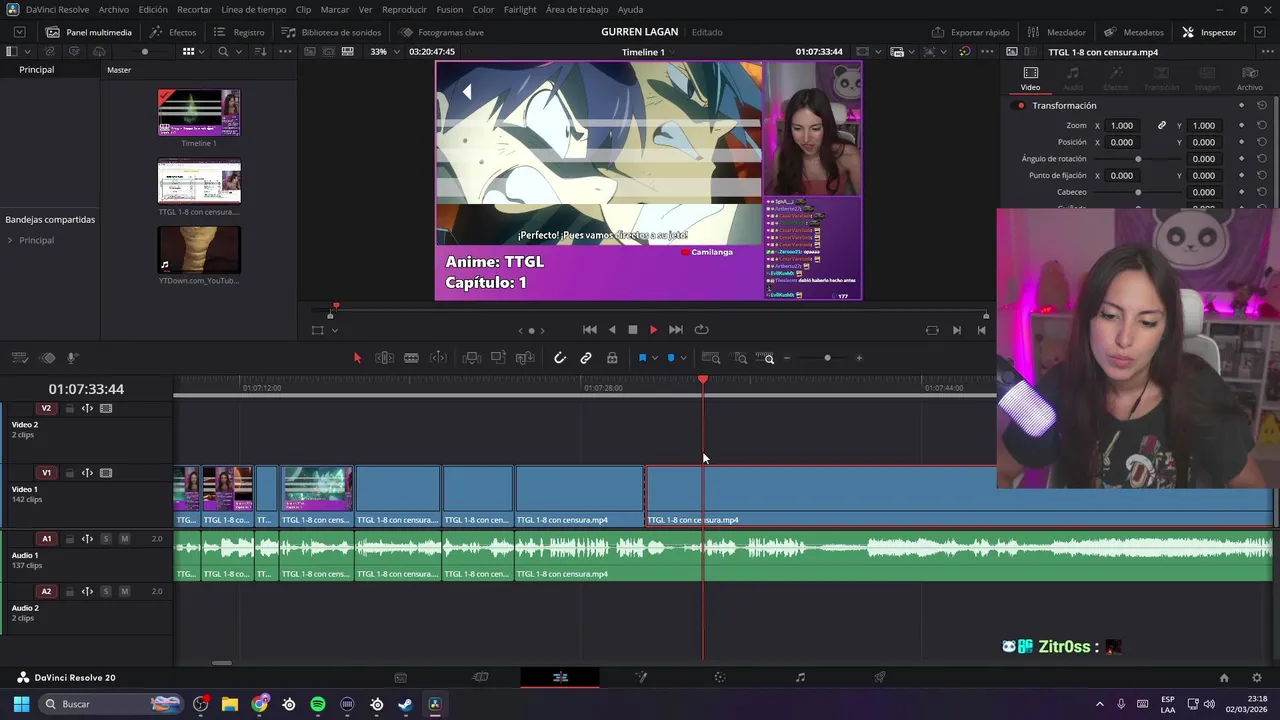1280x720 pixels.
Task: Open File Explorer from the taskbar
Action: (230, 704)
